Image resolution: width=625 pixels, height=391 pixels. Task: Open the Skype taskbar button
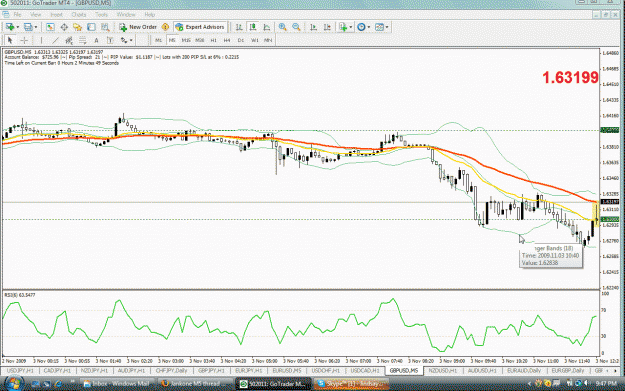[x=351, y=384]
